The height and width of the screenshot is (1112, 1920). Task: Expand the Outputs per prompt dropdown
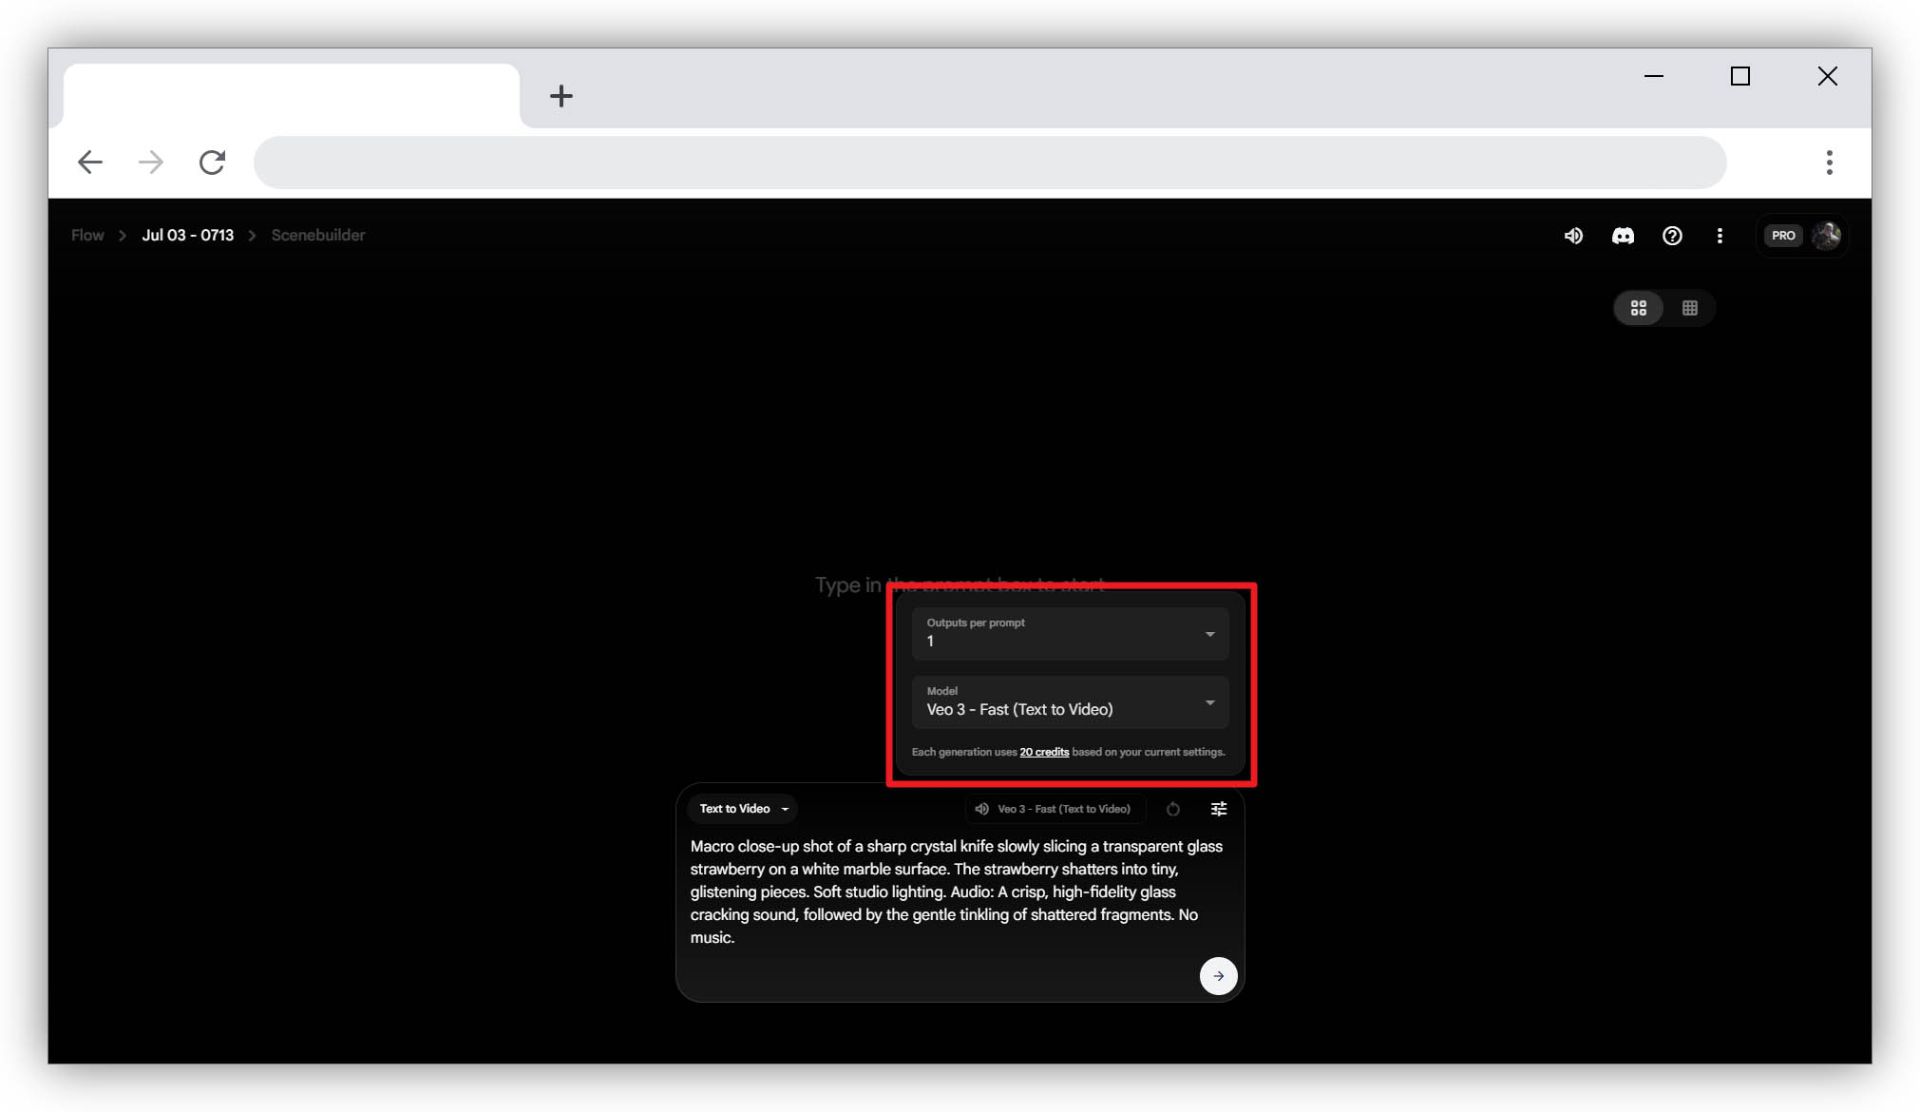[x=1069, y=633]
